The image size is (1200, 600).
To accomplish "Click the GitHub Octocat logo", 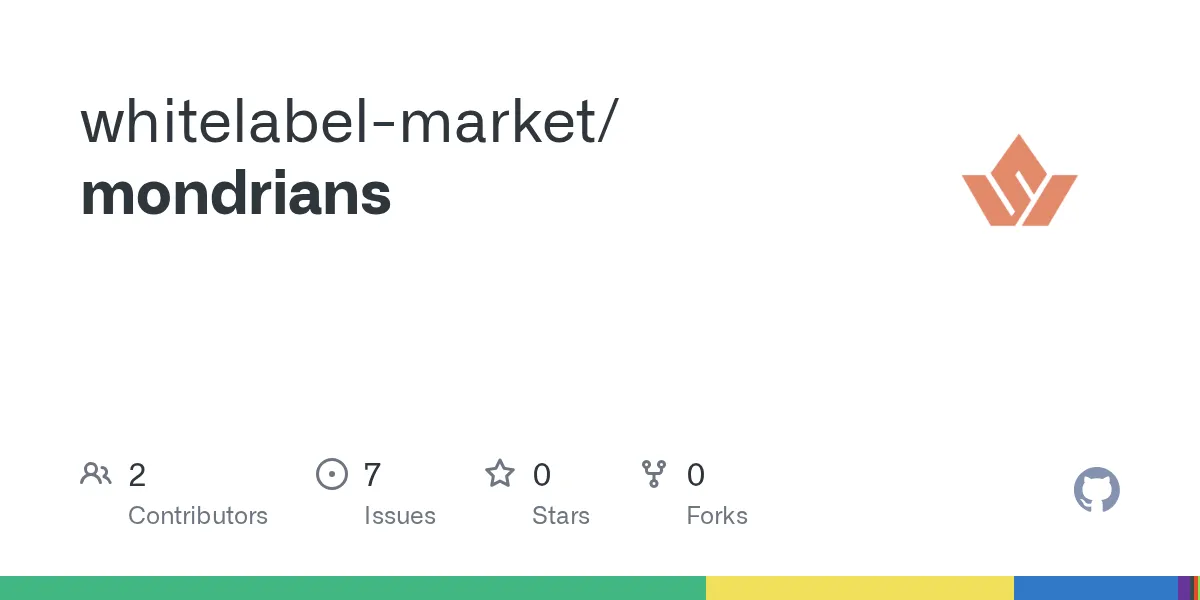I will pos(1096,491).
